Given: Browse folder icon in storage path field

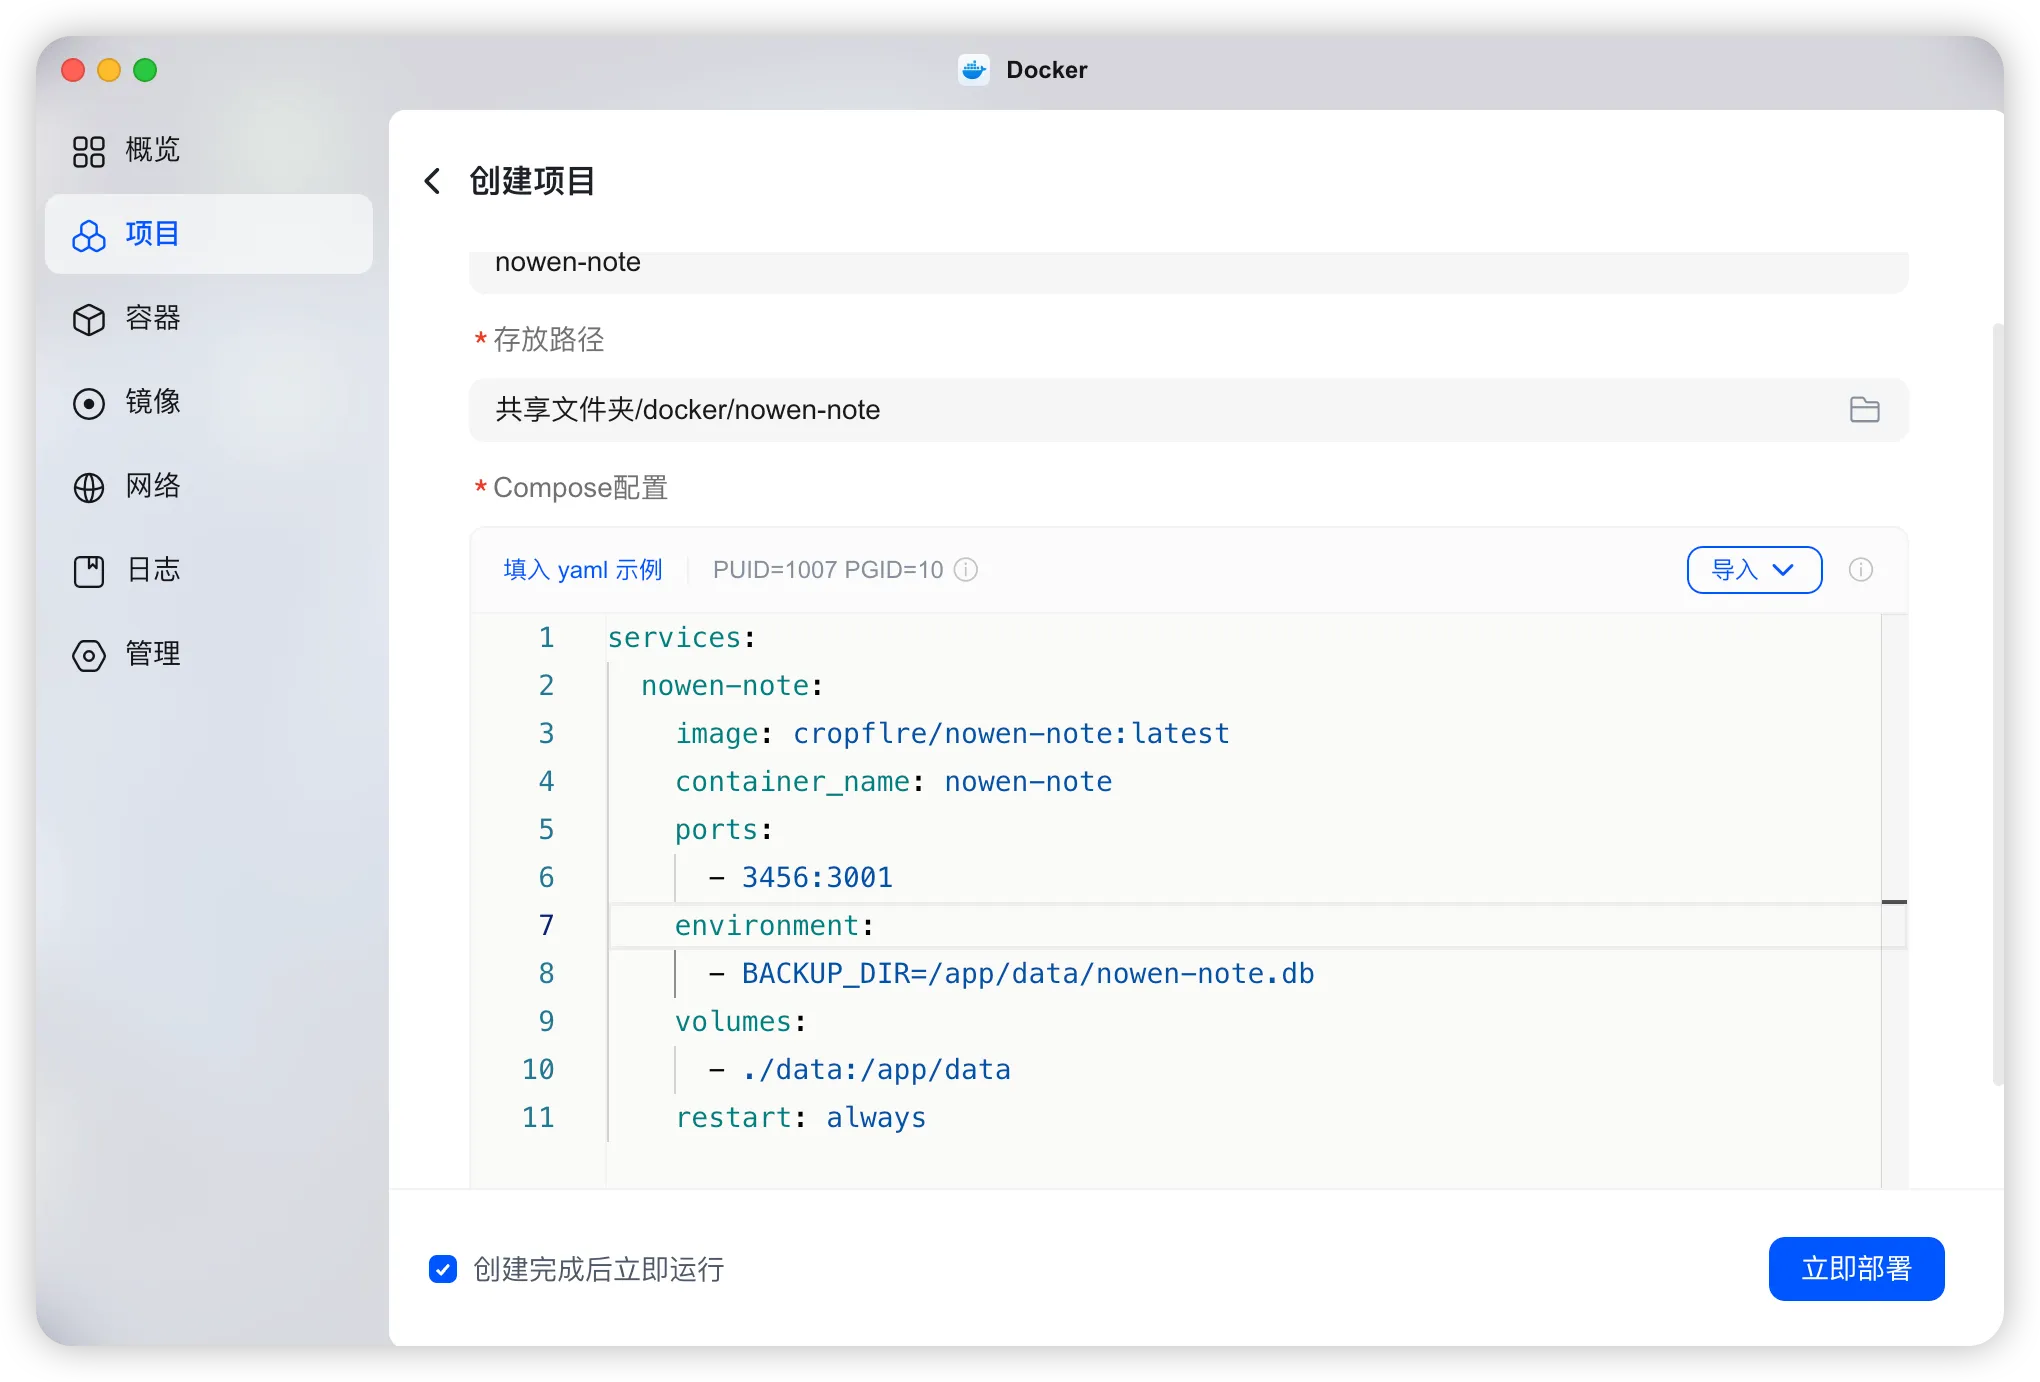Looking at the screenshot, I should coord(1864,410).
